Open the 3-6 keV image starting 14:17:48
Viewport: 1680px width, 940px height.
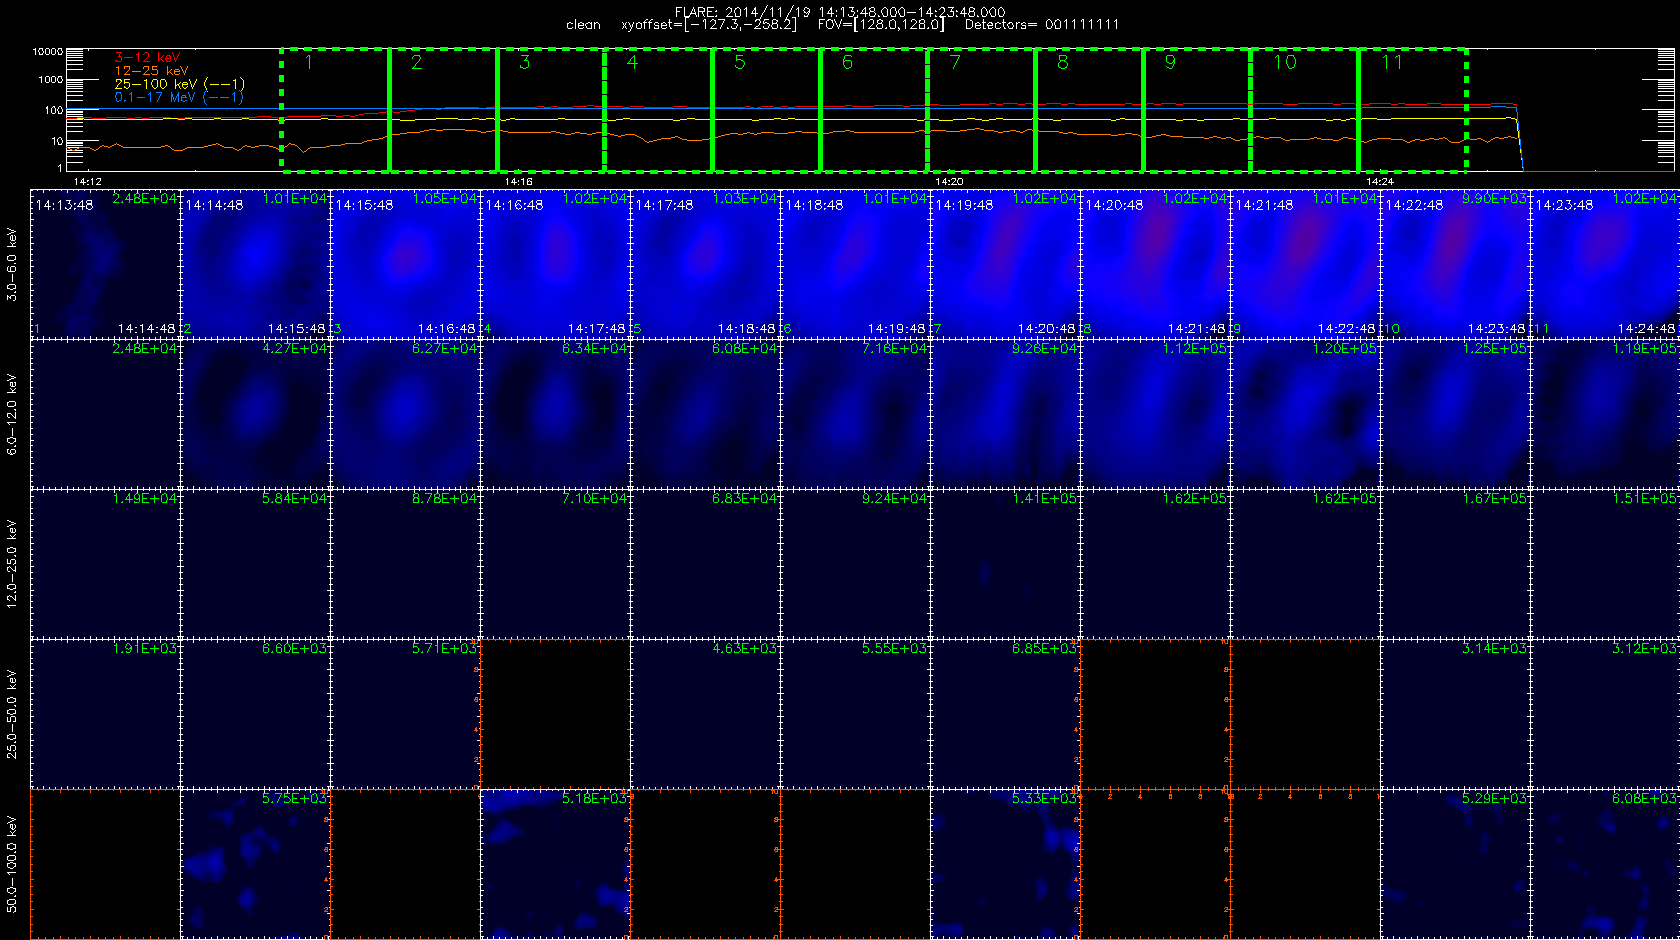pos(705,263)
